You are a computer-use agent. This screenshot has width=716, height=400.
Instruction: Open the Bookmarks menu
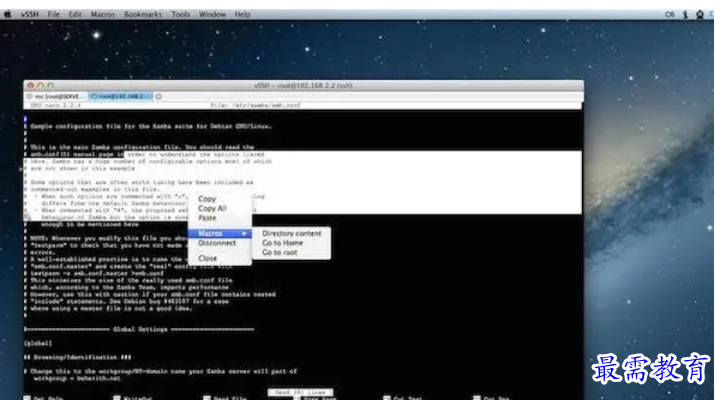pyautogui.click(x=143, y=15)
